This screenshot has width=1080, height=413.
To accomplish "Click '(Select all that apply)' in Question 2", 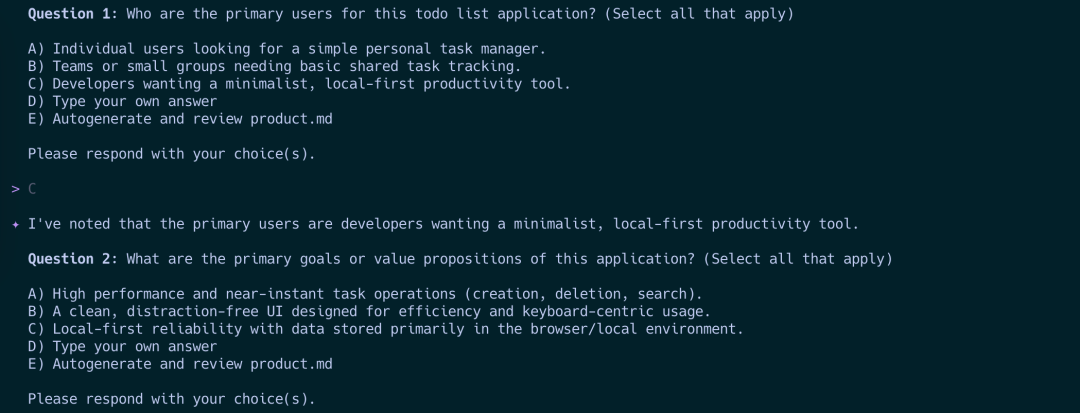I will (797, 259).
